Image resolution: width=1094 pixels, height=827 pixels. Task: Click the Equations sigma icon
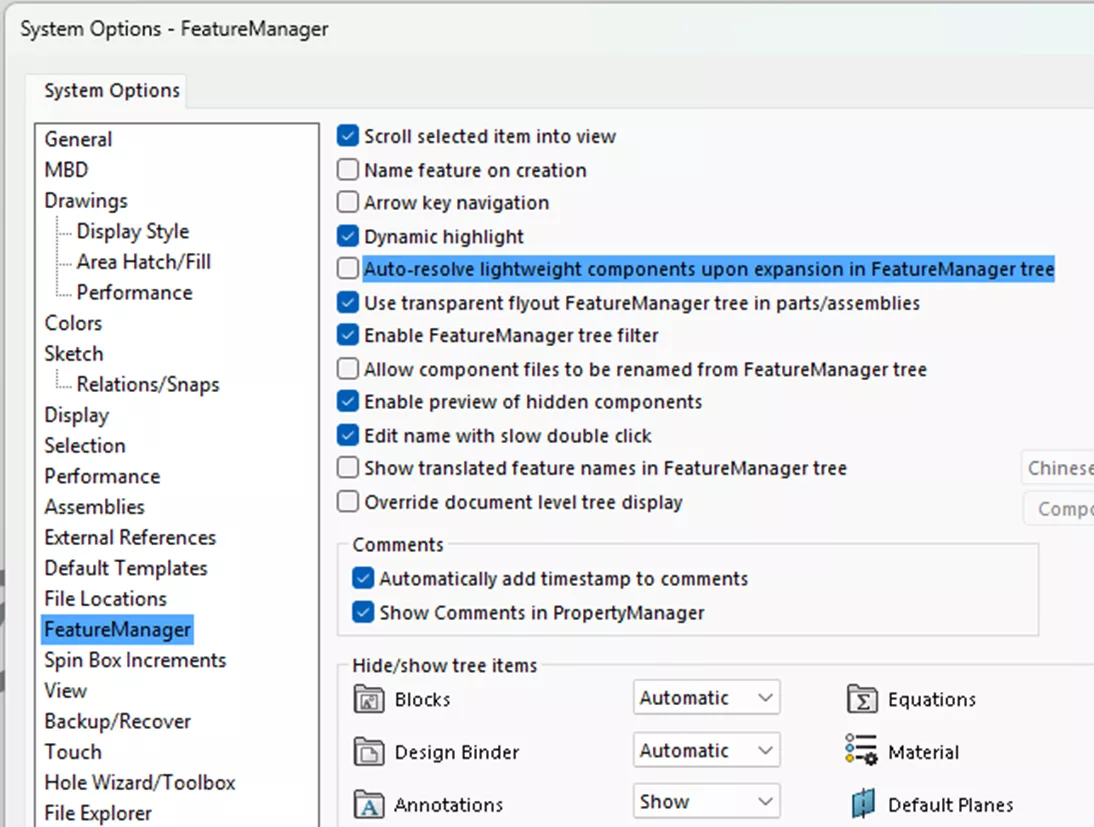pyautogui.click(x=861, y=699)
